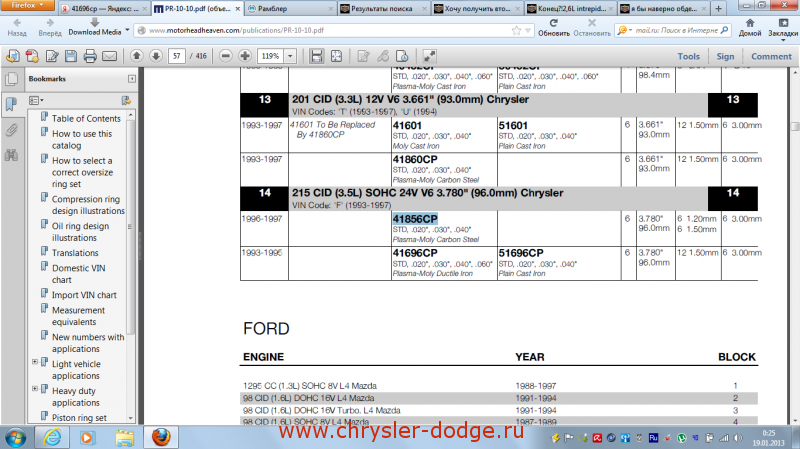Open the zoom level dropdown arrow
Viewport: 800px width, 449px height.
290,56
